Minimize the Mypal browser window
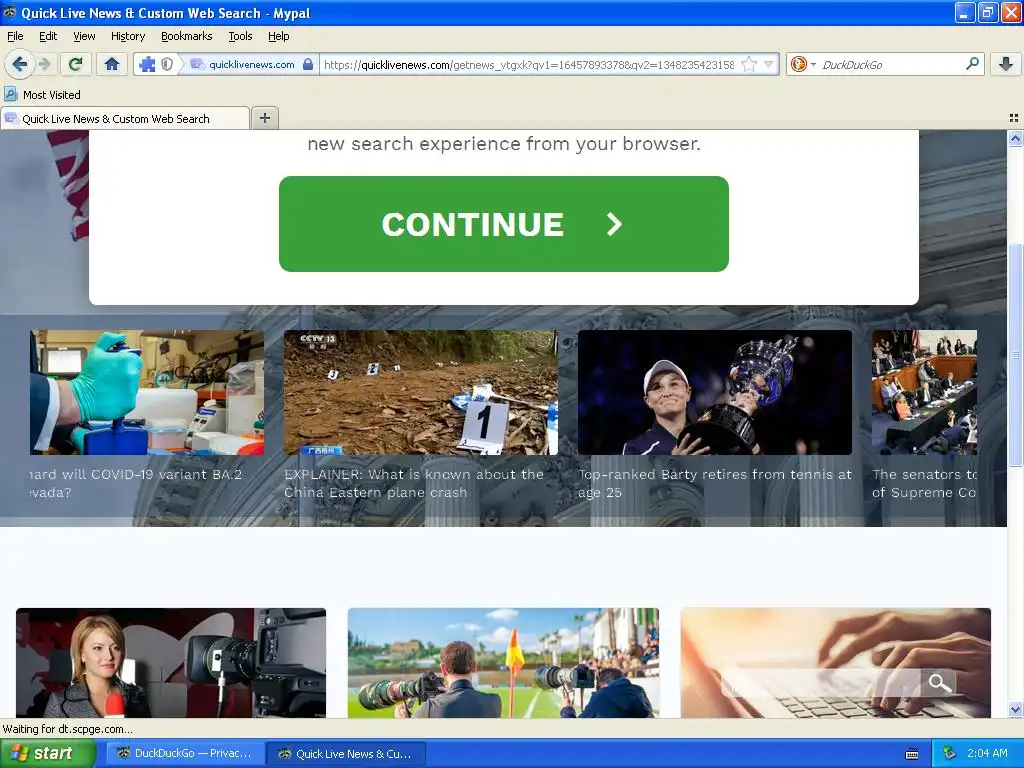This screenshot has width=1024, height=768. (x=965, y=12)
